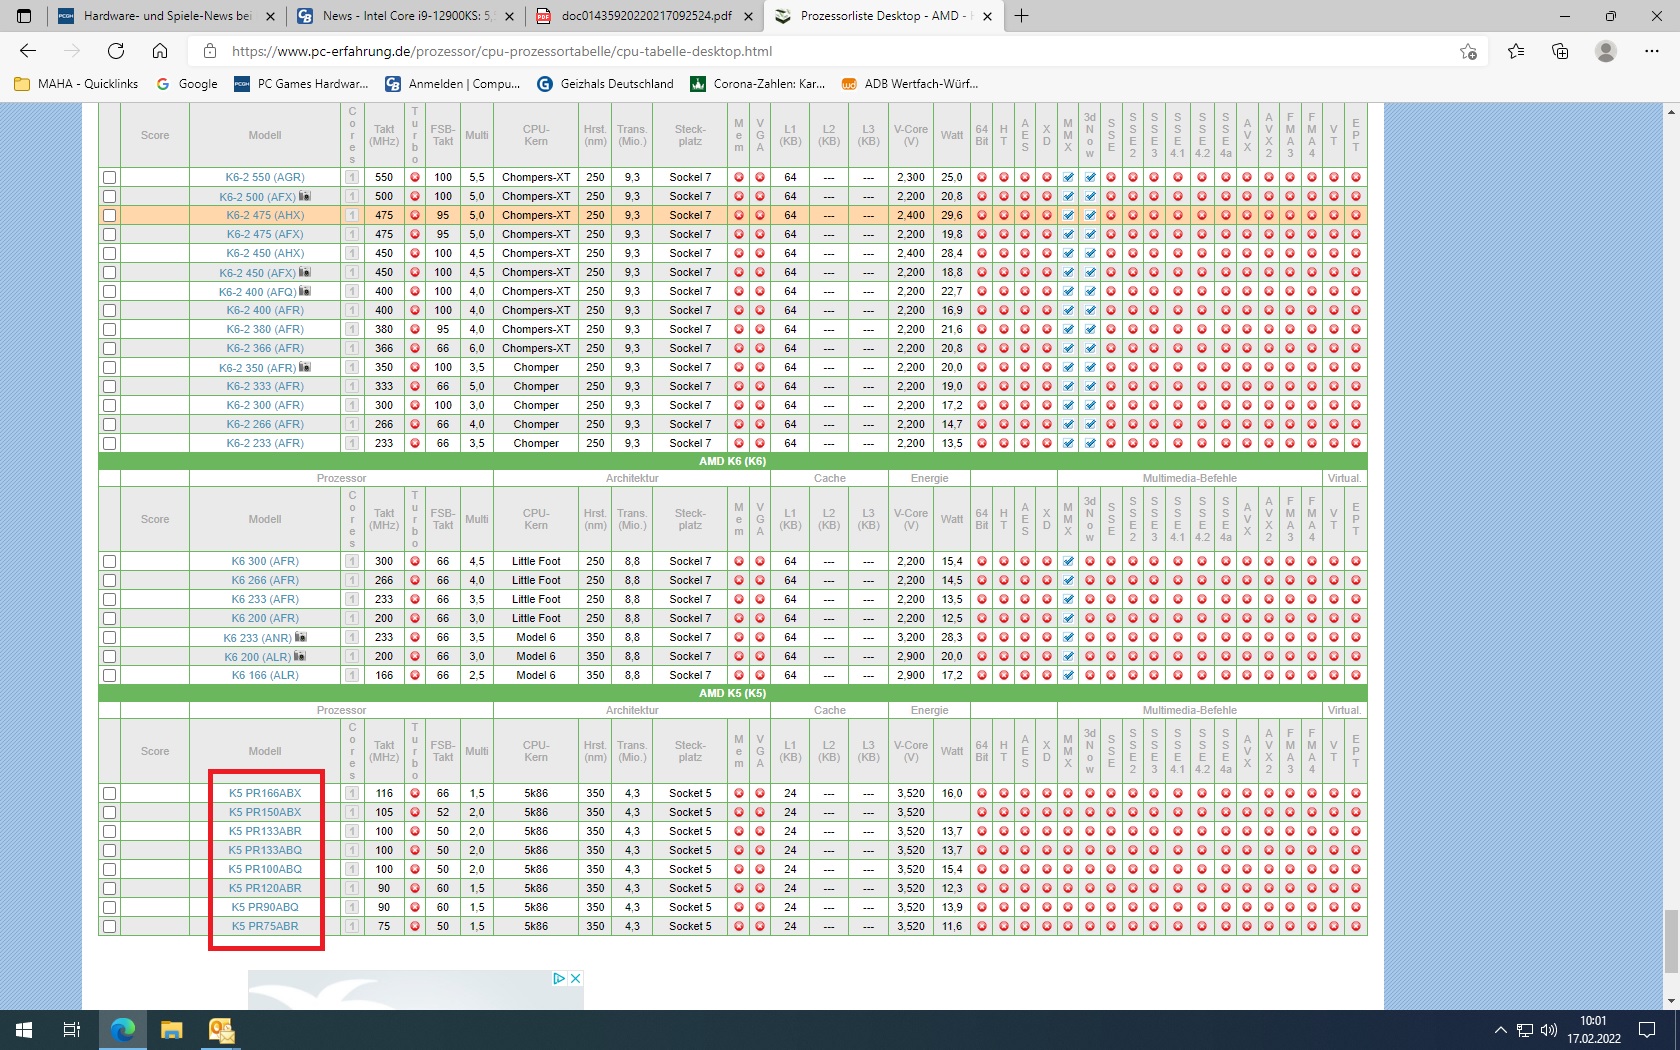Tick checkbox for K5 PR166ABX
This screenshot has height=1050, width=1680.
(x=109, y=793)
